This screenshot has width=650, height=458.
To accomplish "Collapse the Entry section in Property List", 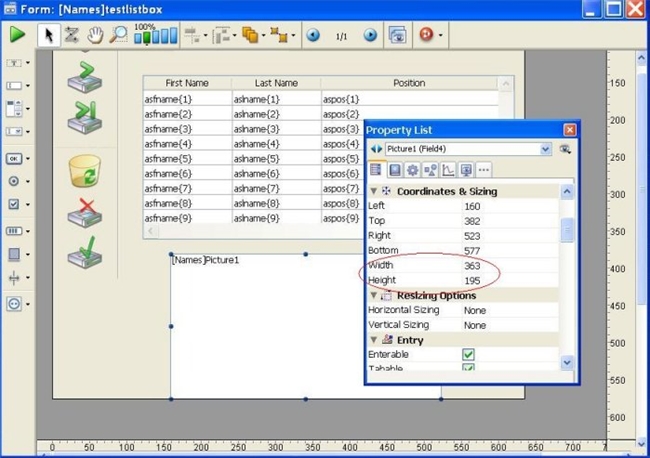I will click(x=374, y=341).
